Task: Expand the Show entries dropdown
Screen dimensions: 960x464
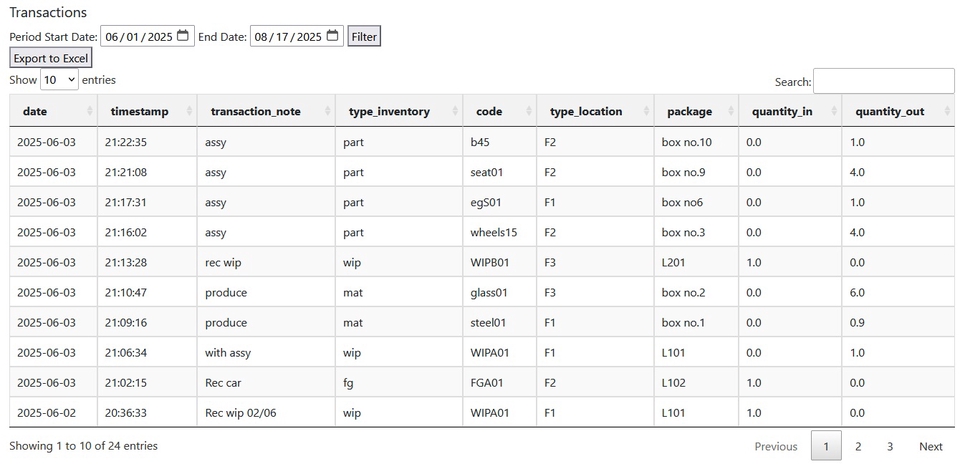Action: coord(59,80)
